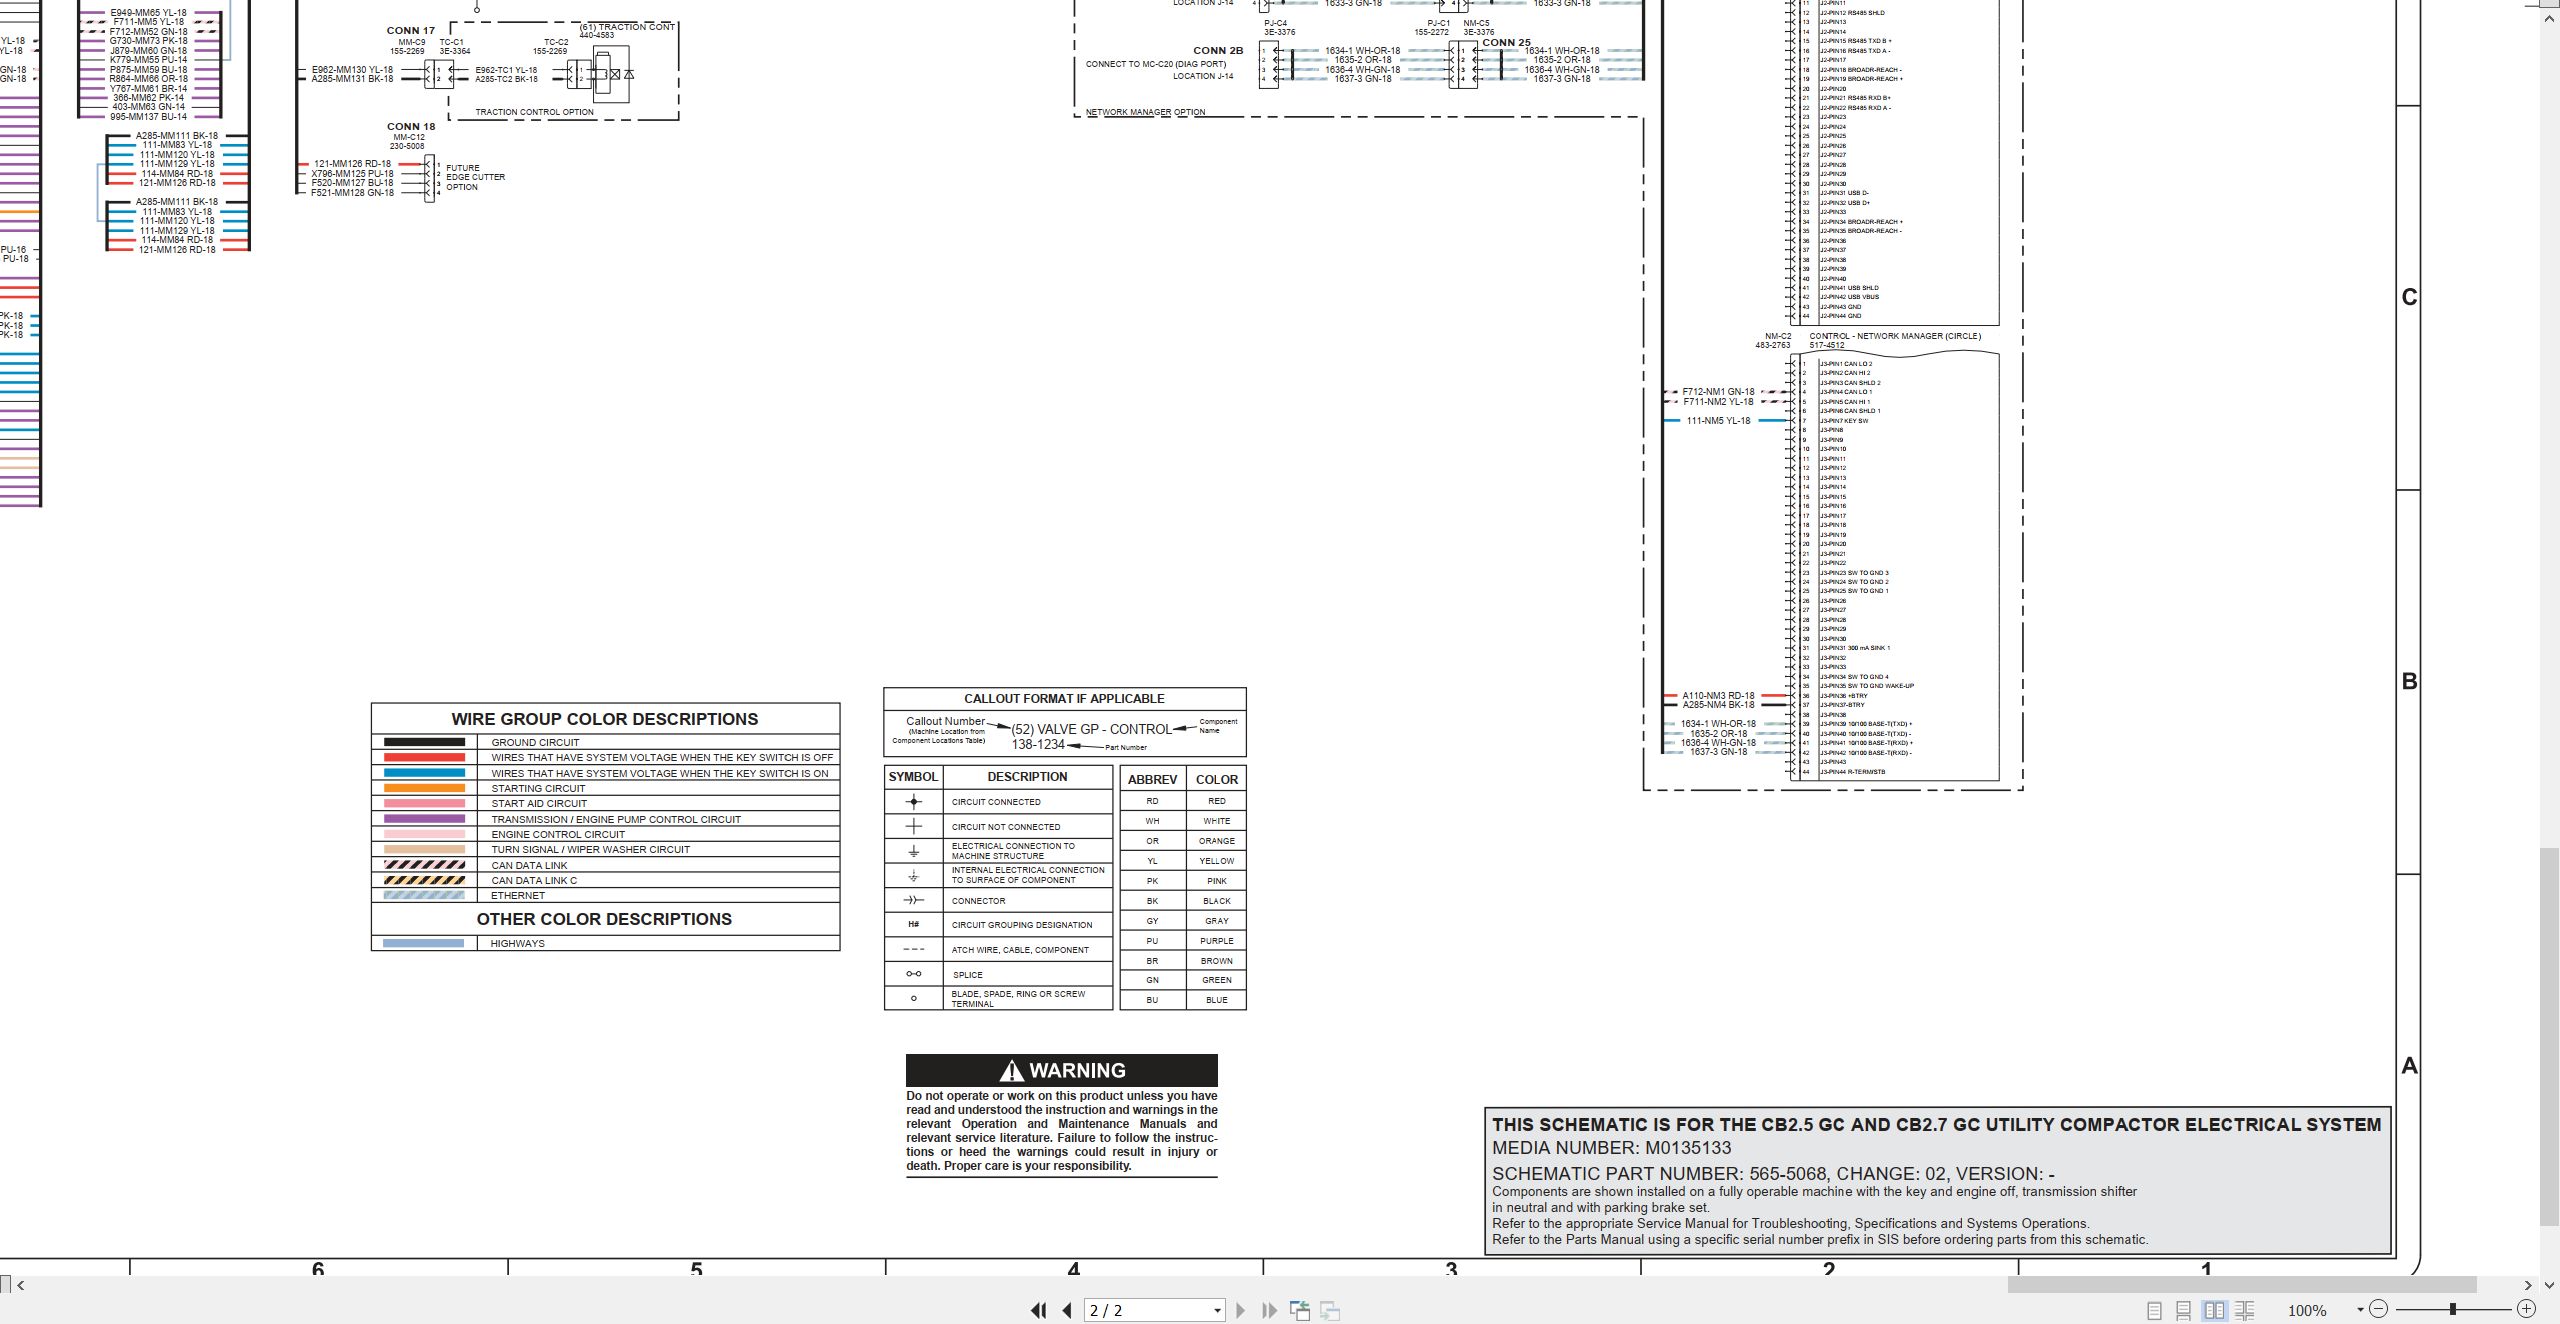Click OTHER COLOR DESCRIPTIONS heading

[604, 919]
